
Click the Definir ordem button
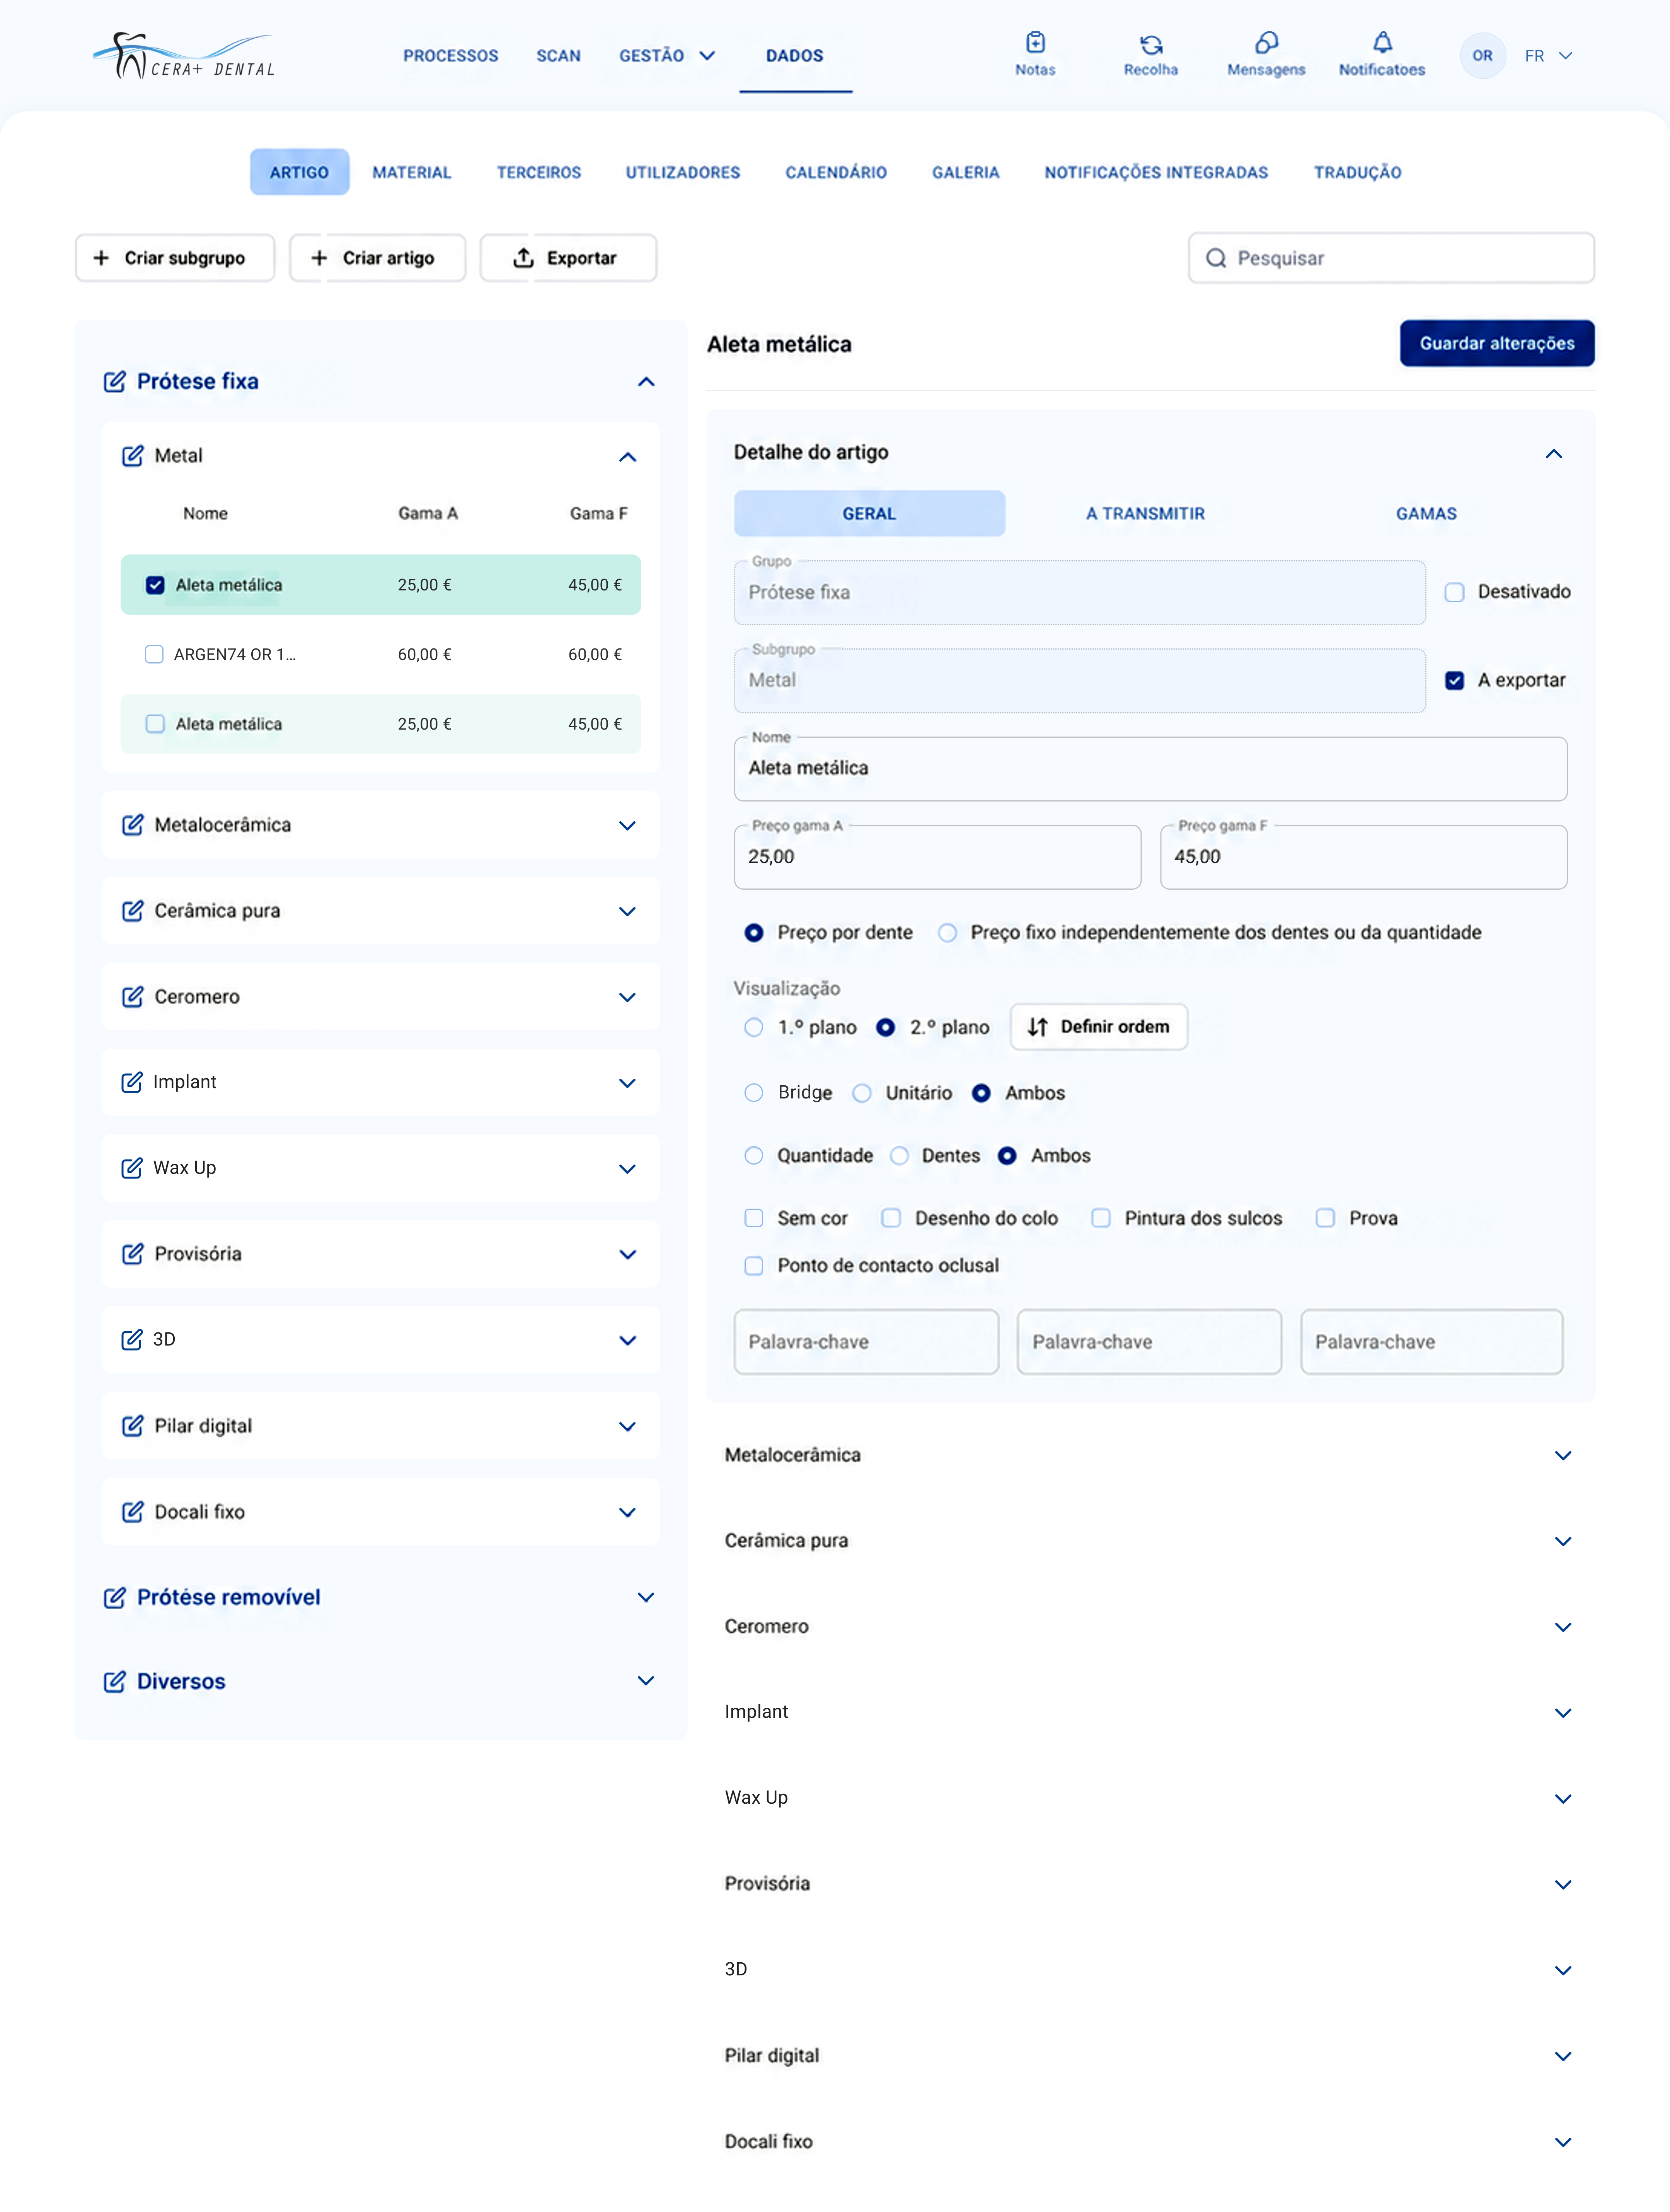click(1099, 1027)
